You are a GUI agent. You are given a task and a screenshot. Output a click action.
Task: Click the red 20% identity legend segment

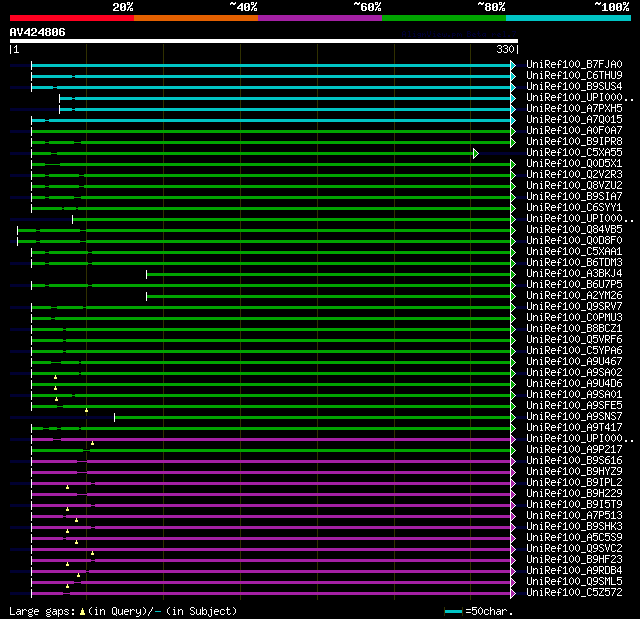pyautogui.click(x=72, y=18)
